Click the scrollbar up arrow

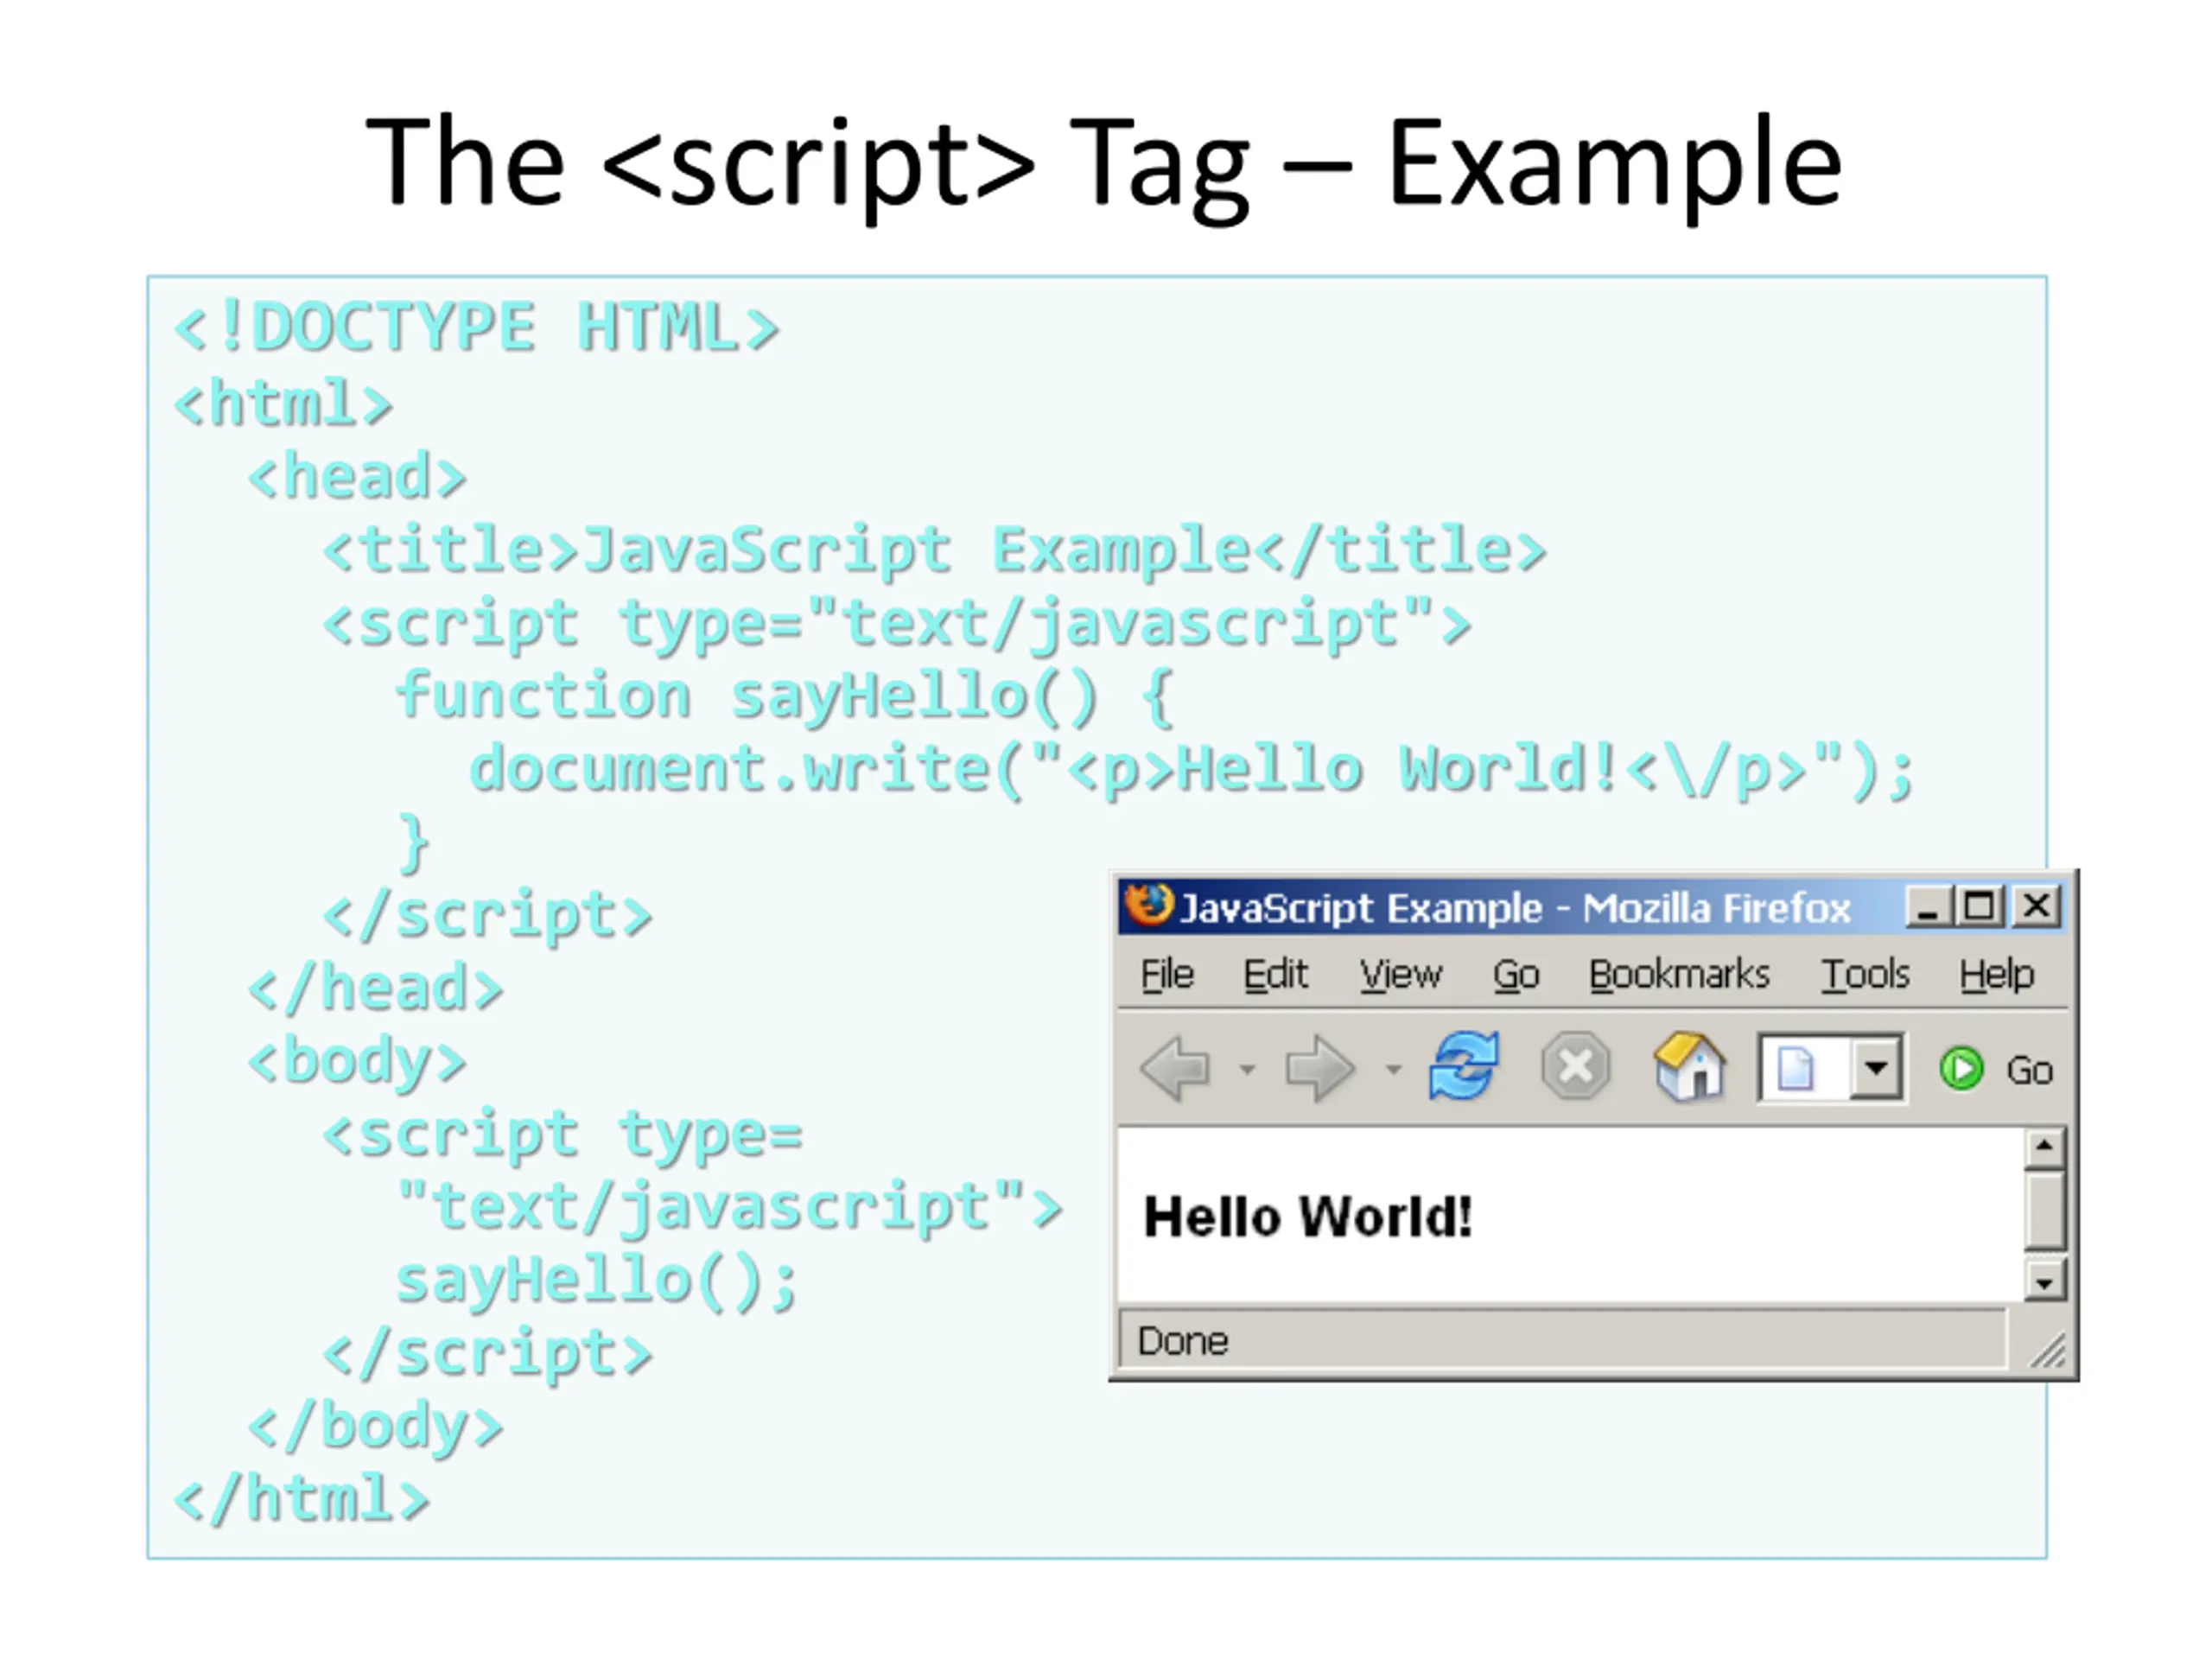(x=2045, y=1148)
